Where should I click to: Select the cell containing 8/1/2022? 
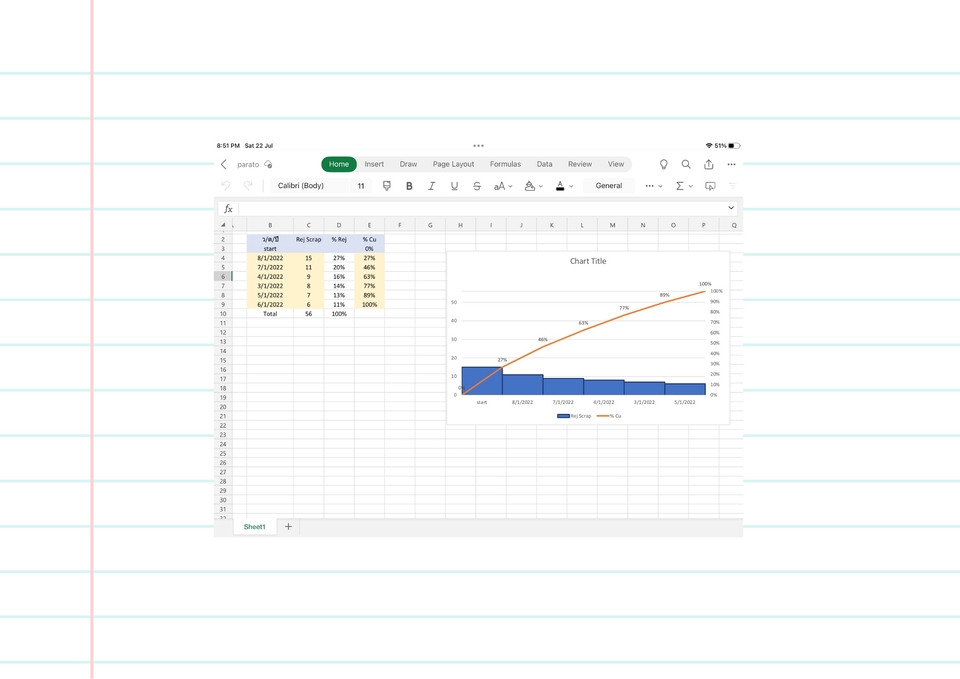pyautogui.click(x=270, y=258)
